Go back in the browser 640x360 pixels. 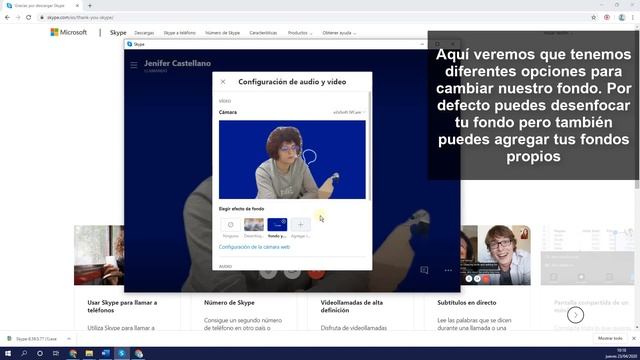pos(7,18)
